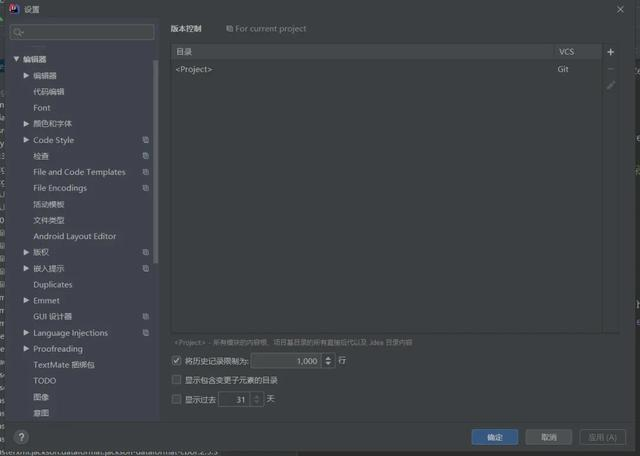Click project icon beside File Encodings

pos(145,188)
